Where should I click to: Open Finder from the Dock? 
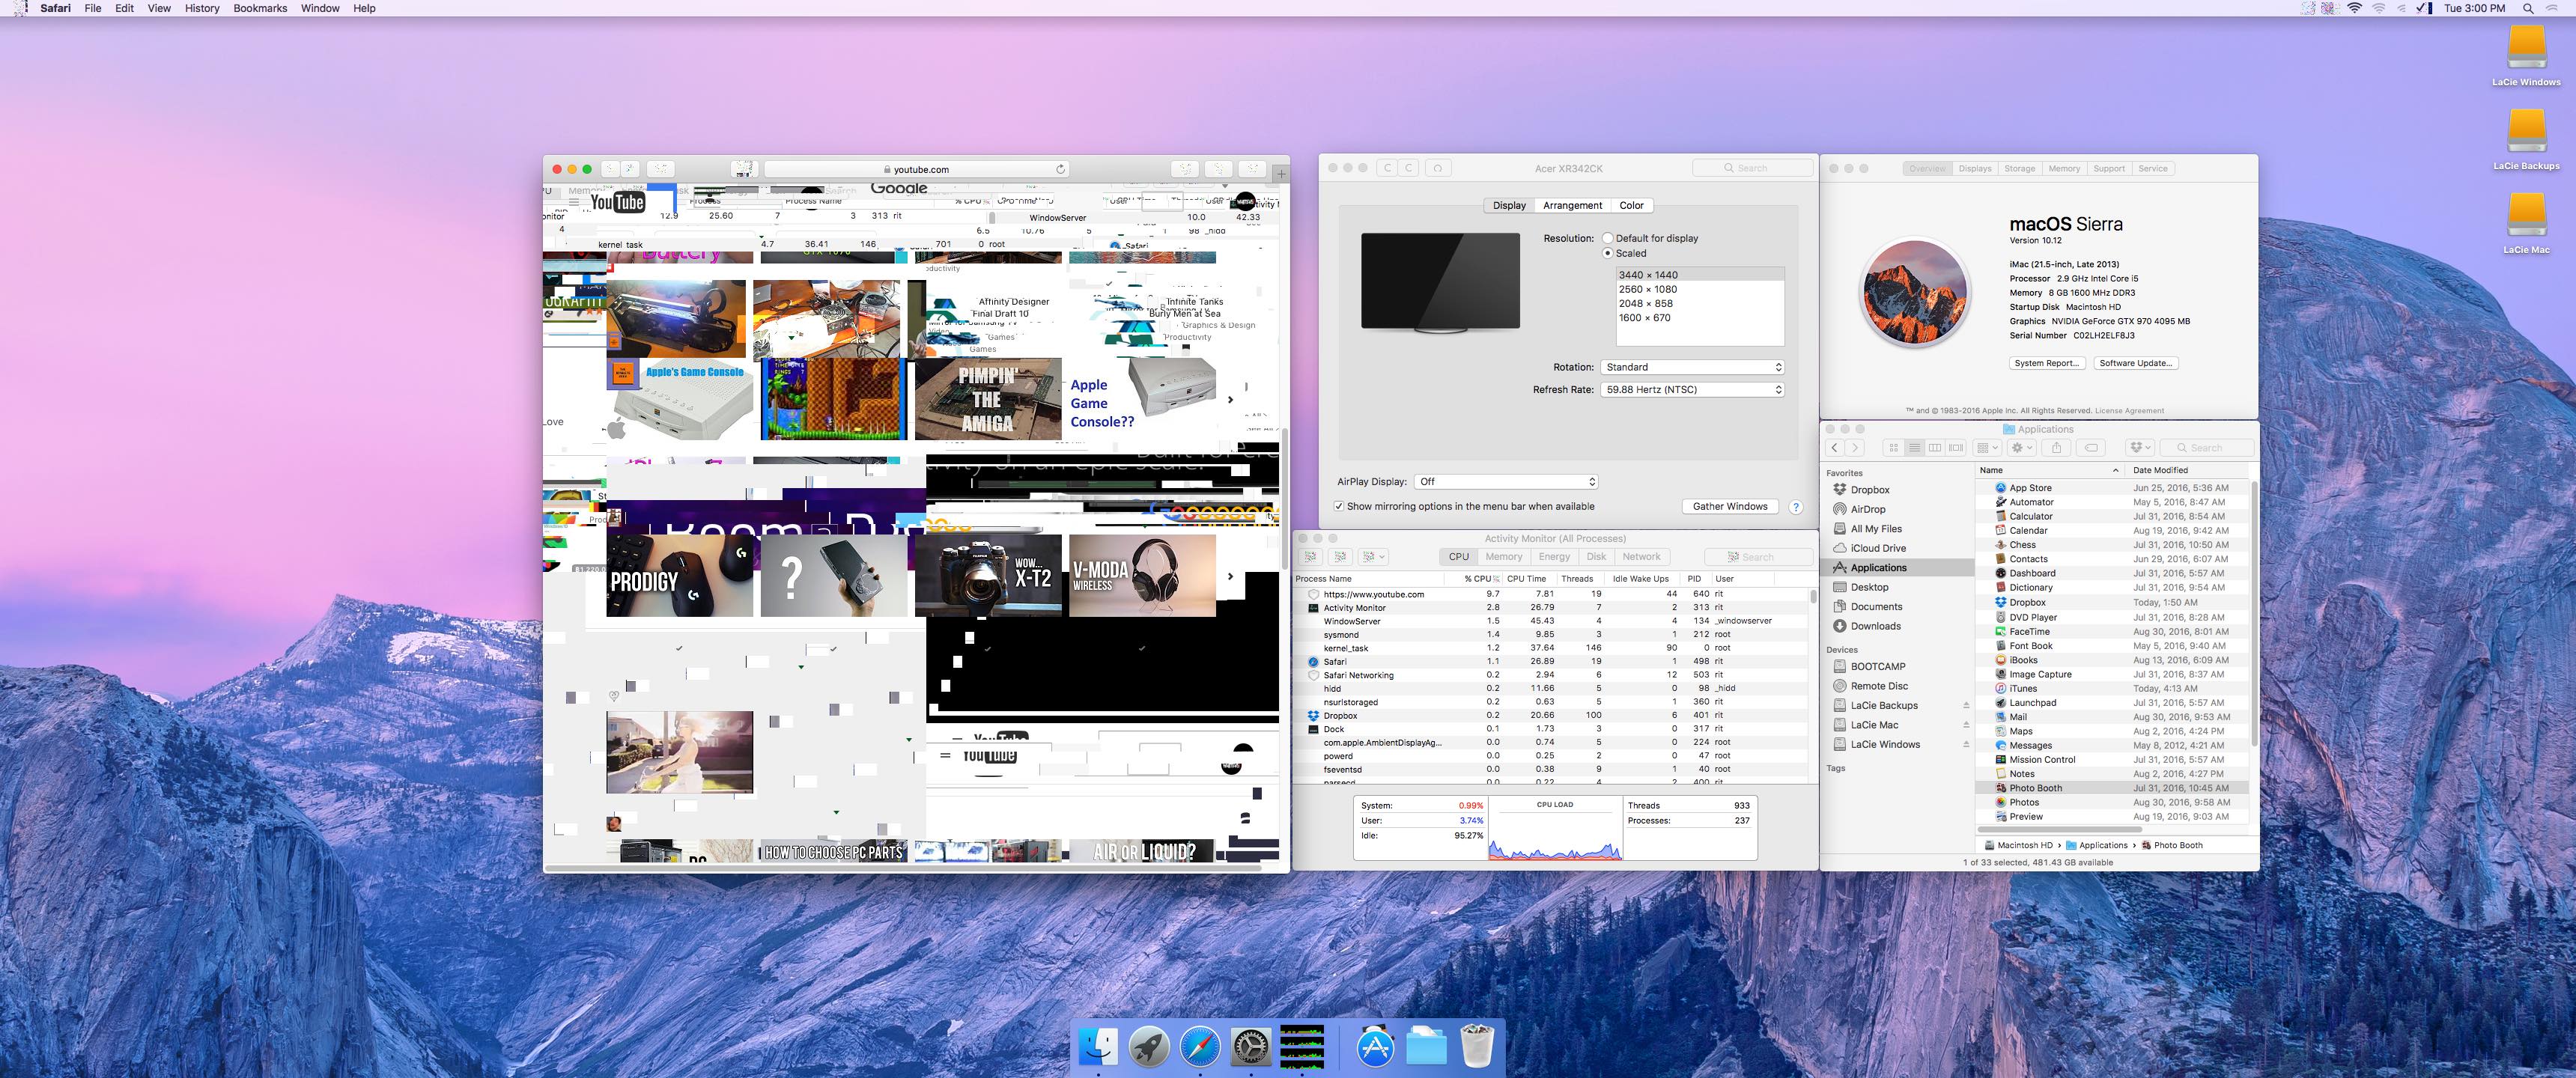[1099, 1047]
